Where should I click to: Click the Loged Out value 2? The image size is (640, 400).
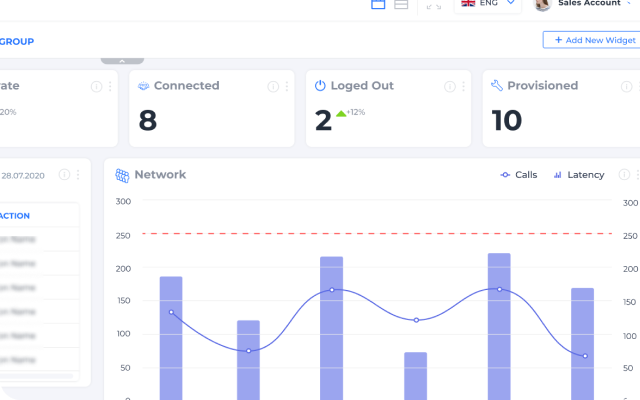click(323, 120)
